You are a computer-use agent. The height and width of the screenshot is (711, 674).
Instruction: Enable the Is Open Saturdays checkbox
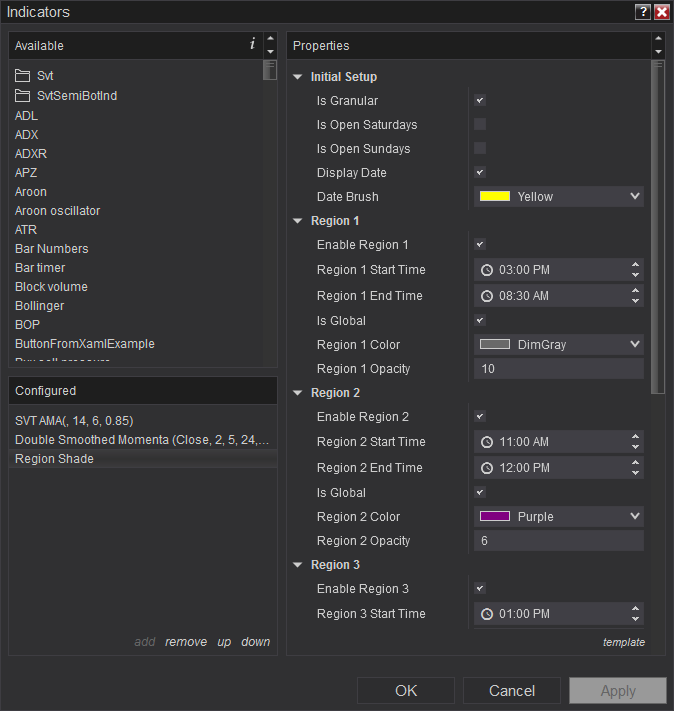(480, 125)
